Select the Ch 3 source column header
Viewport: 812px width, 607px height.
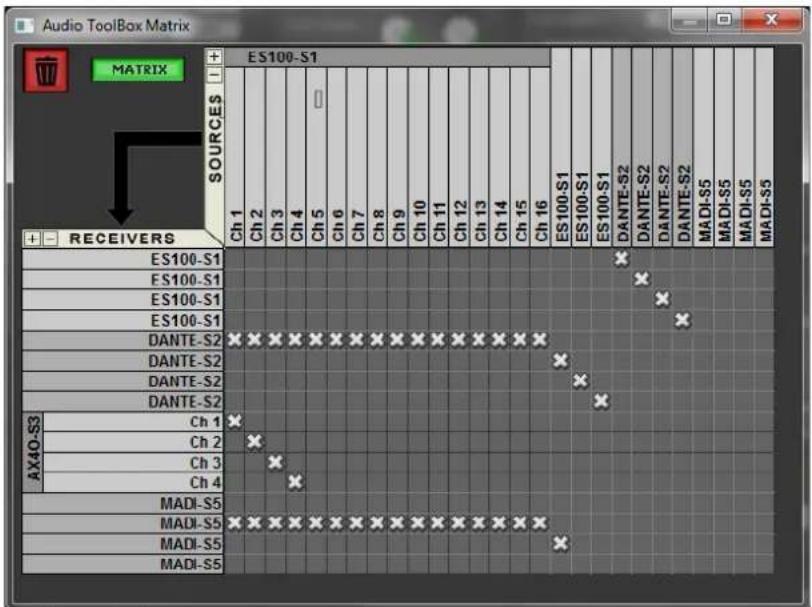(275, 156)
